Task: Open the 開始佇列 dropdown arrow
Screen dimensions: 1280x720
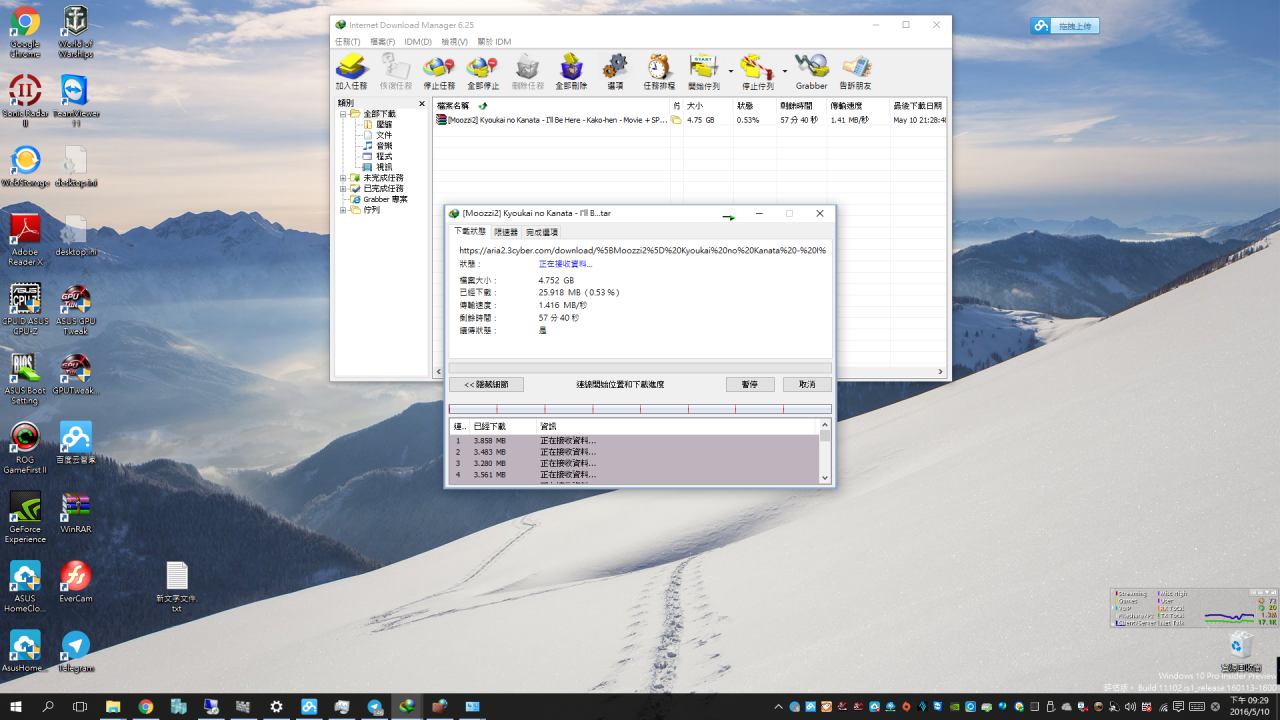Action: coord(731,72)
